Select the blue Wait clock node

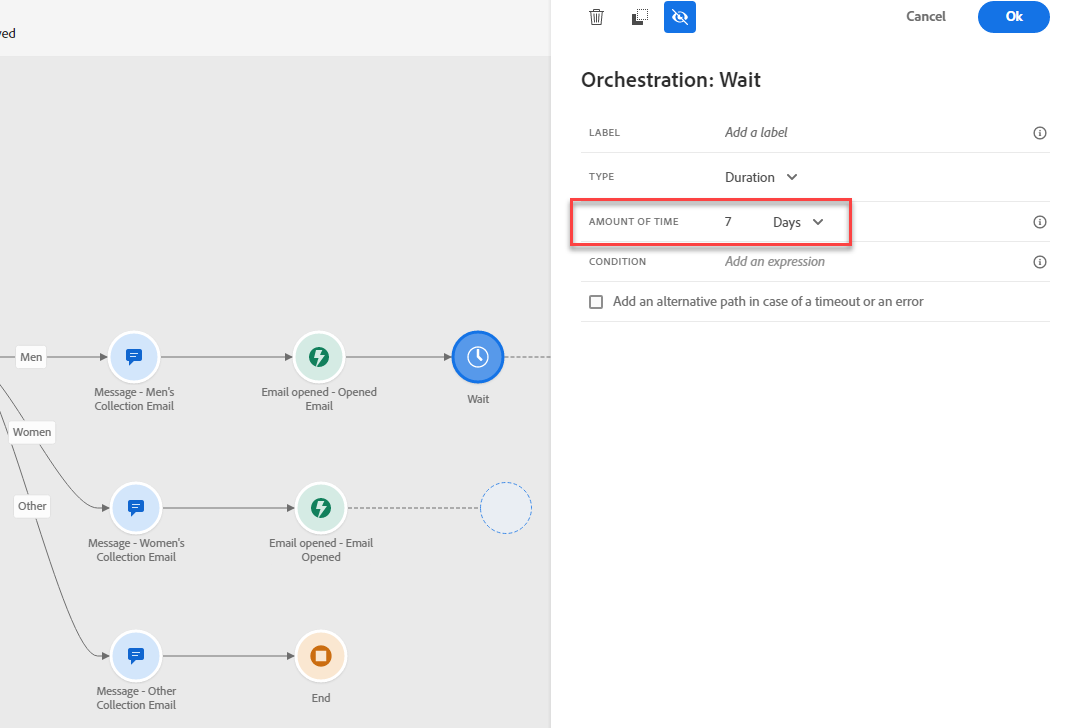[477, 357]
